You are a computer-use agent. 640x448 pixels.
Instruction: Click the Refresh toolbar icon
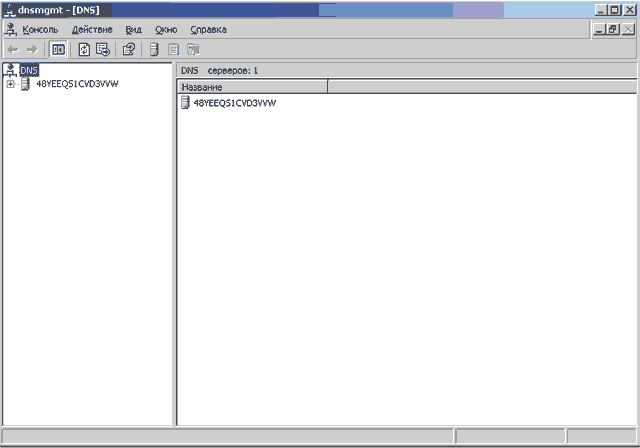click(x=84, y=50)
